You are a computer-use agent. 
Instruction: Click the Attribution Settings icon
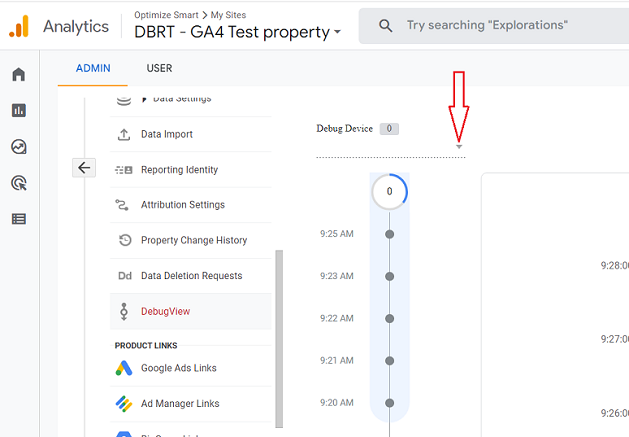pos(122,205)
